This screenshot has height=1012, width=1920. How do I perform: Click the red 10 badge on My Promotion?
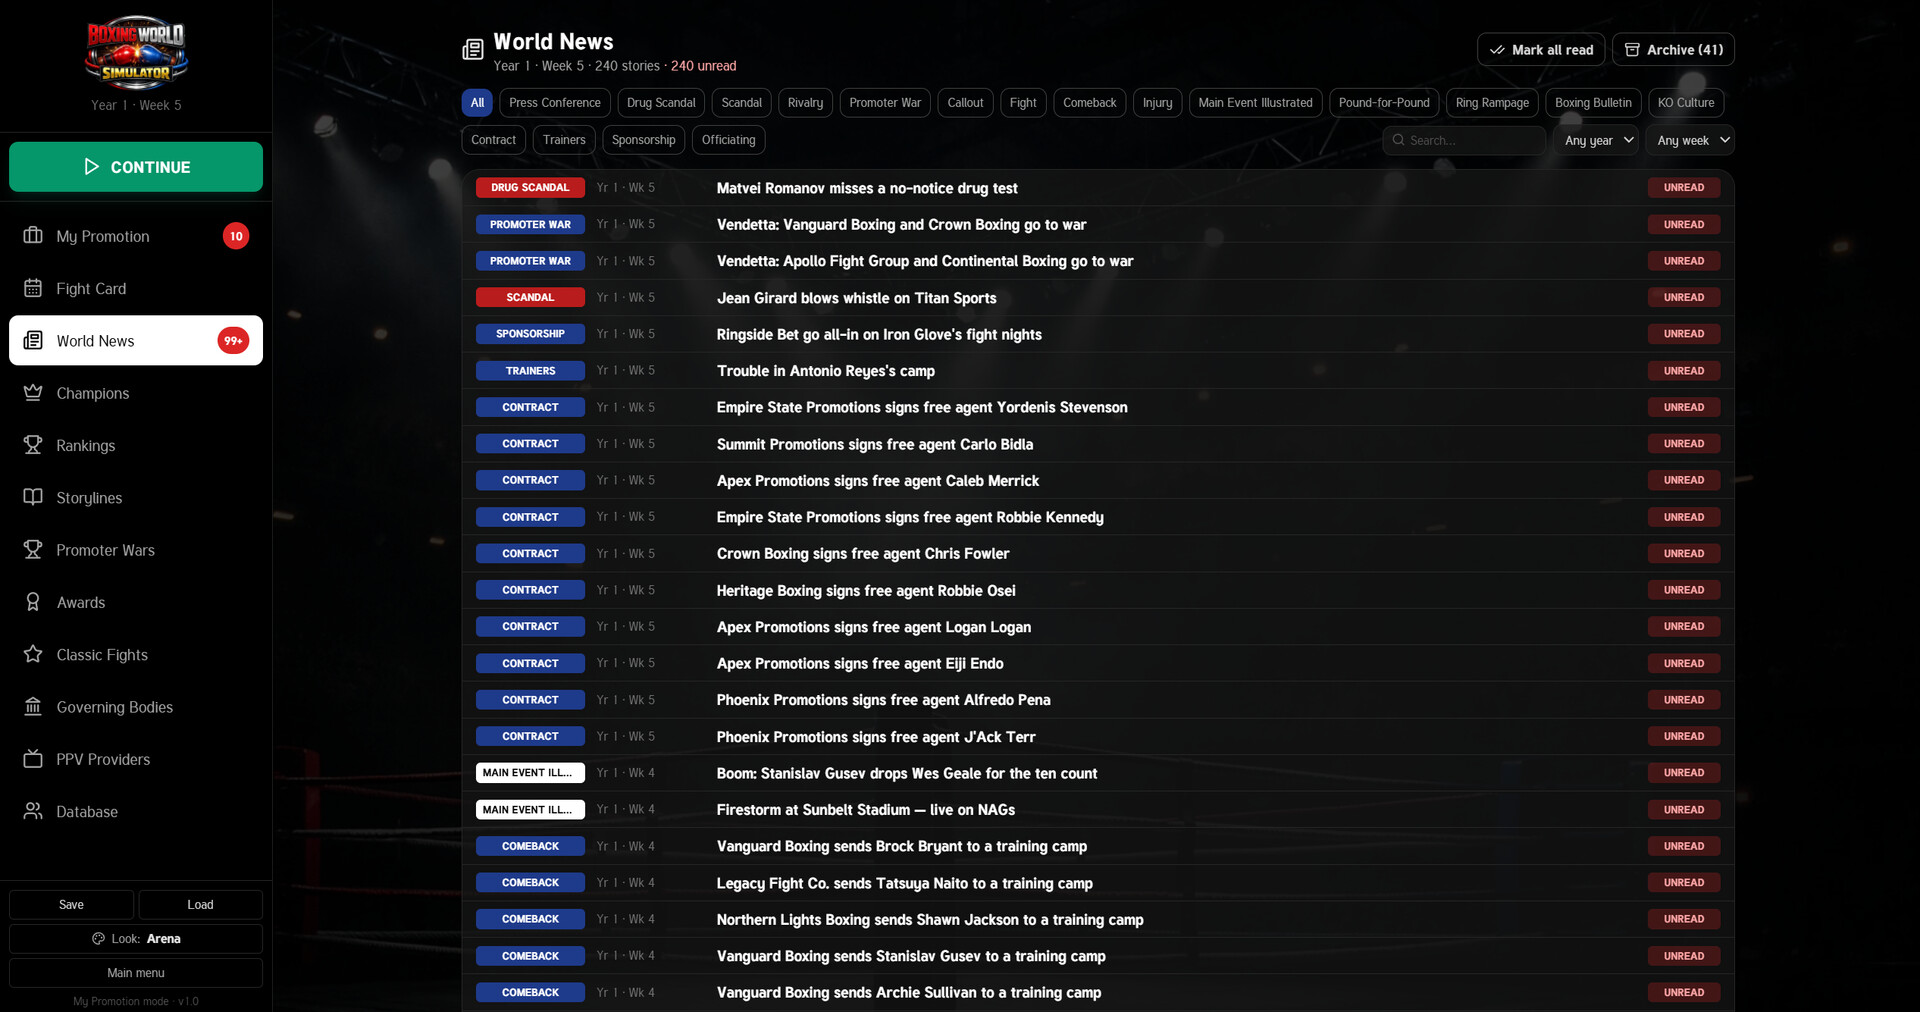pos(236,236)
